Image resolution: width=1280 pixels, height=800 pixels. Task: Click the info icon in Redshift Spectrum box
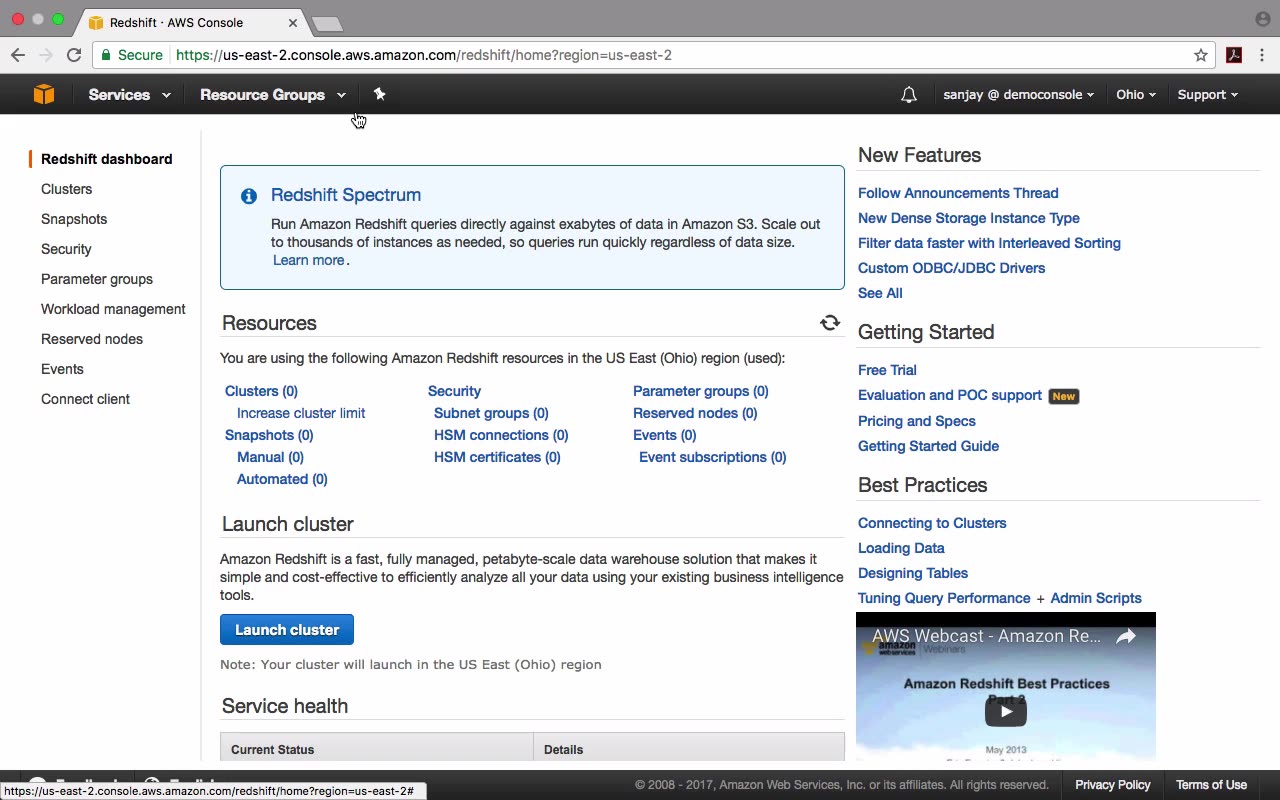tap(249, 196)
